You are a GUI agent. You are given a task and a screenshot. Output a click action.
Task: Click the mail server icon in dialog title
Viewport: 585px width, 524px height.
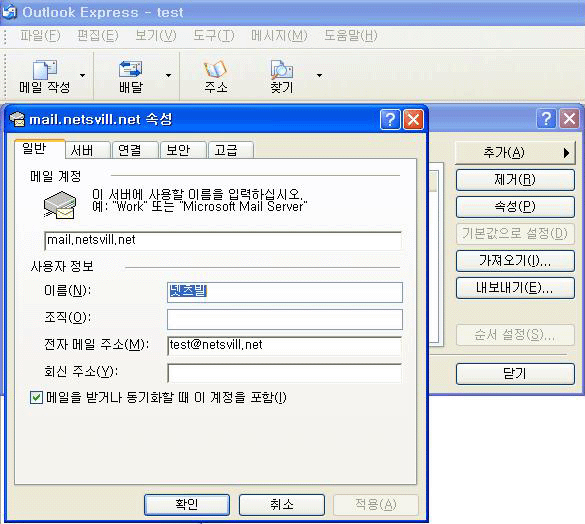point(17,119)
